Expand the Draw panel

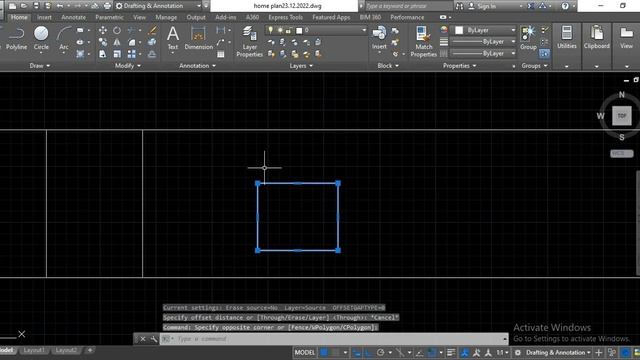point(40,66)
